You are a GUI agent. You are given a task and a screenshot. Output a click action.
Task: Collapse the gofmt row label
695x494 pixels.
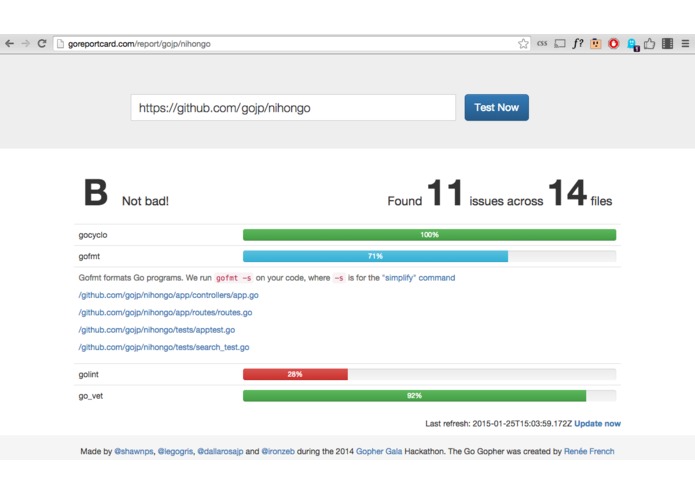89,256
